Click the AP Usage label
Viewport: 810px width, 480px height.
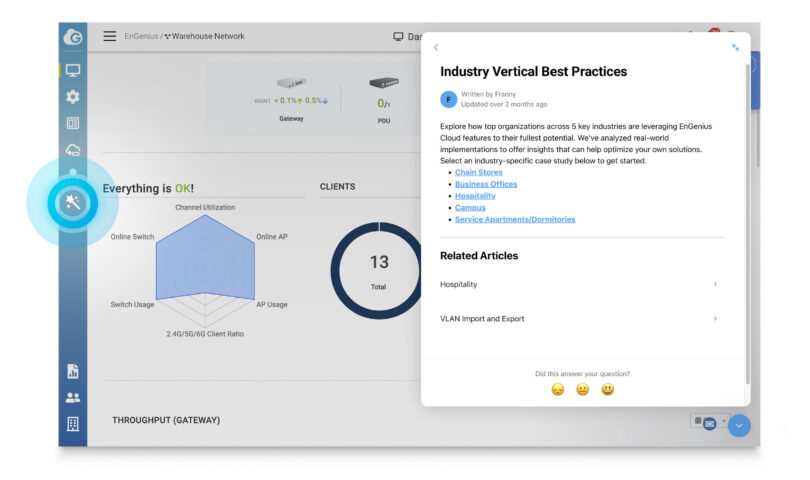tap(272, 304)
